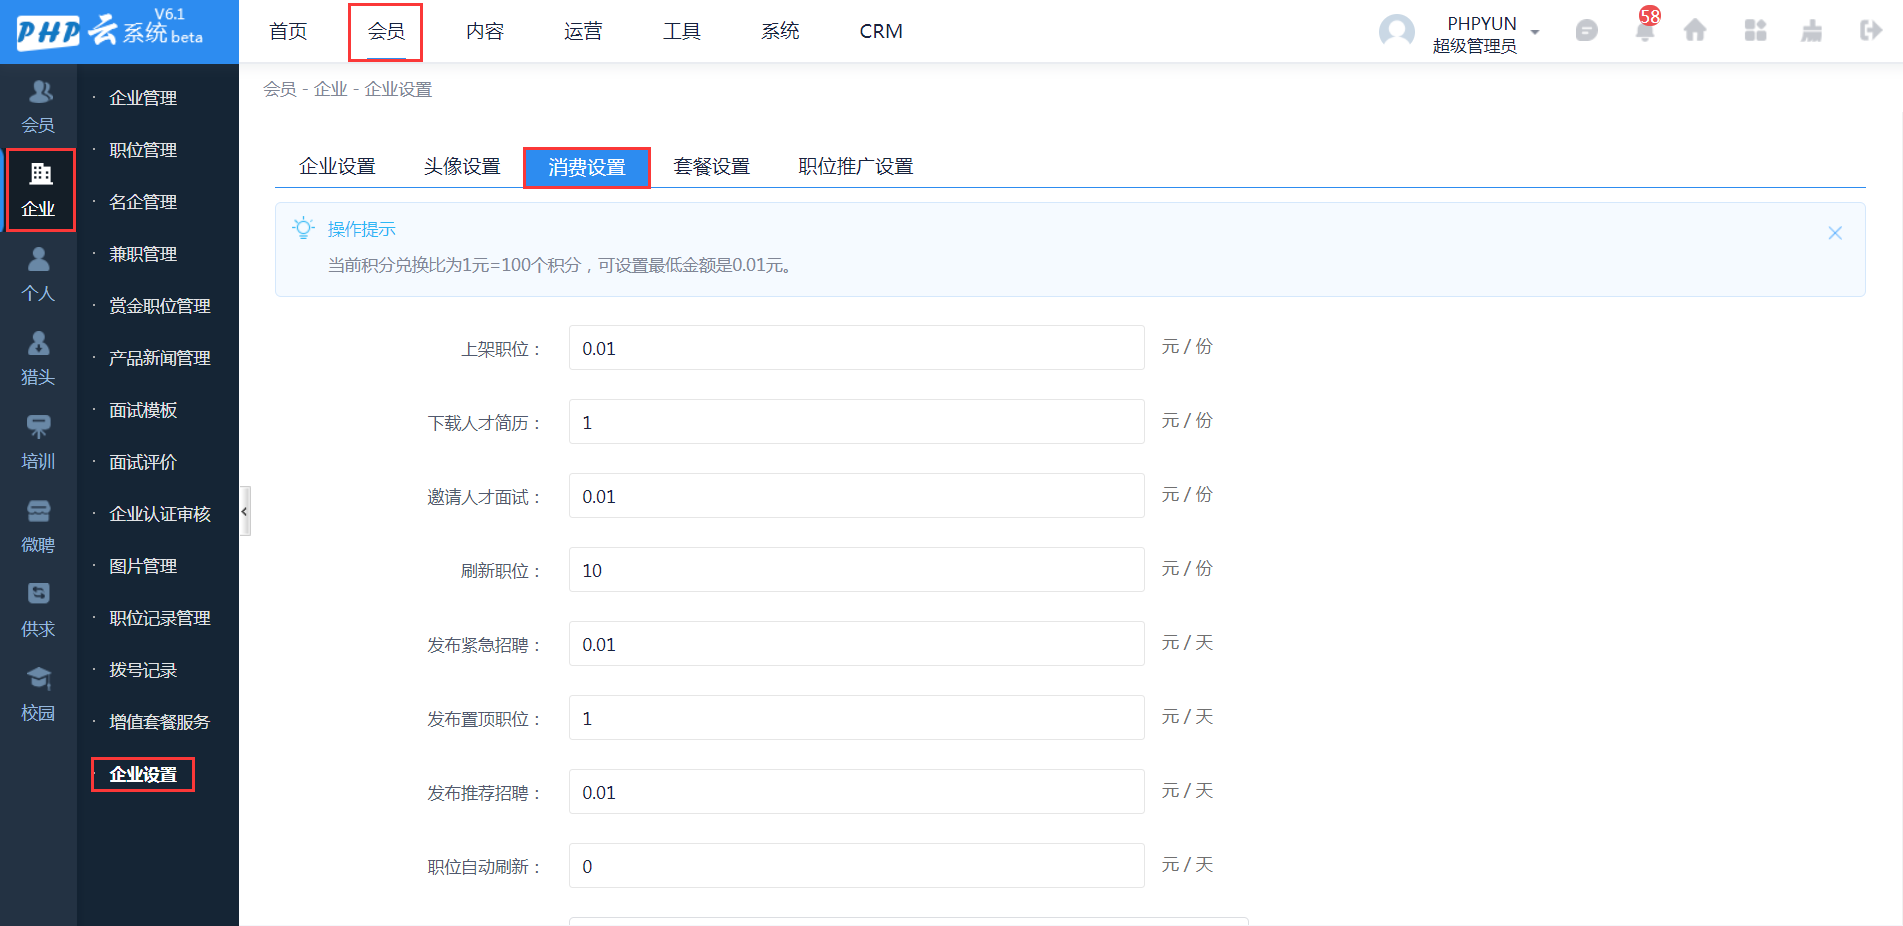1903x926 pixels.
Task: Switch to the 套餐设置 tab
Action: point(712,166)
